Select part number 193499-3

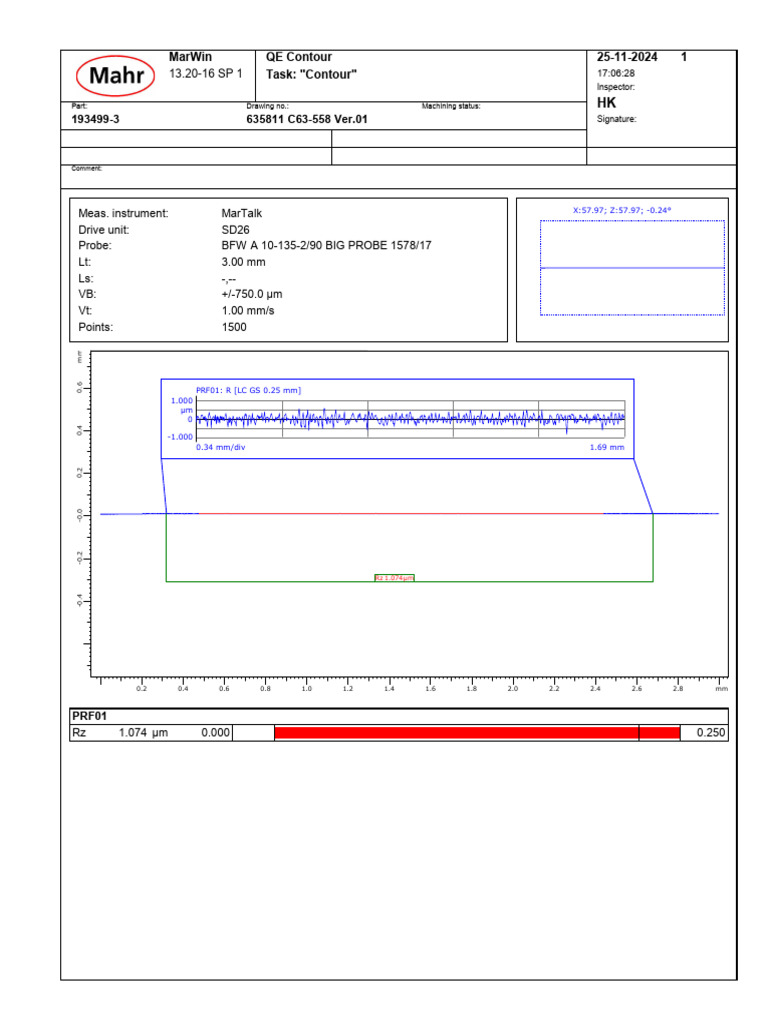(95, 120)
